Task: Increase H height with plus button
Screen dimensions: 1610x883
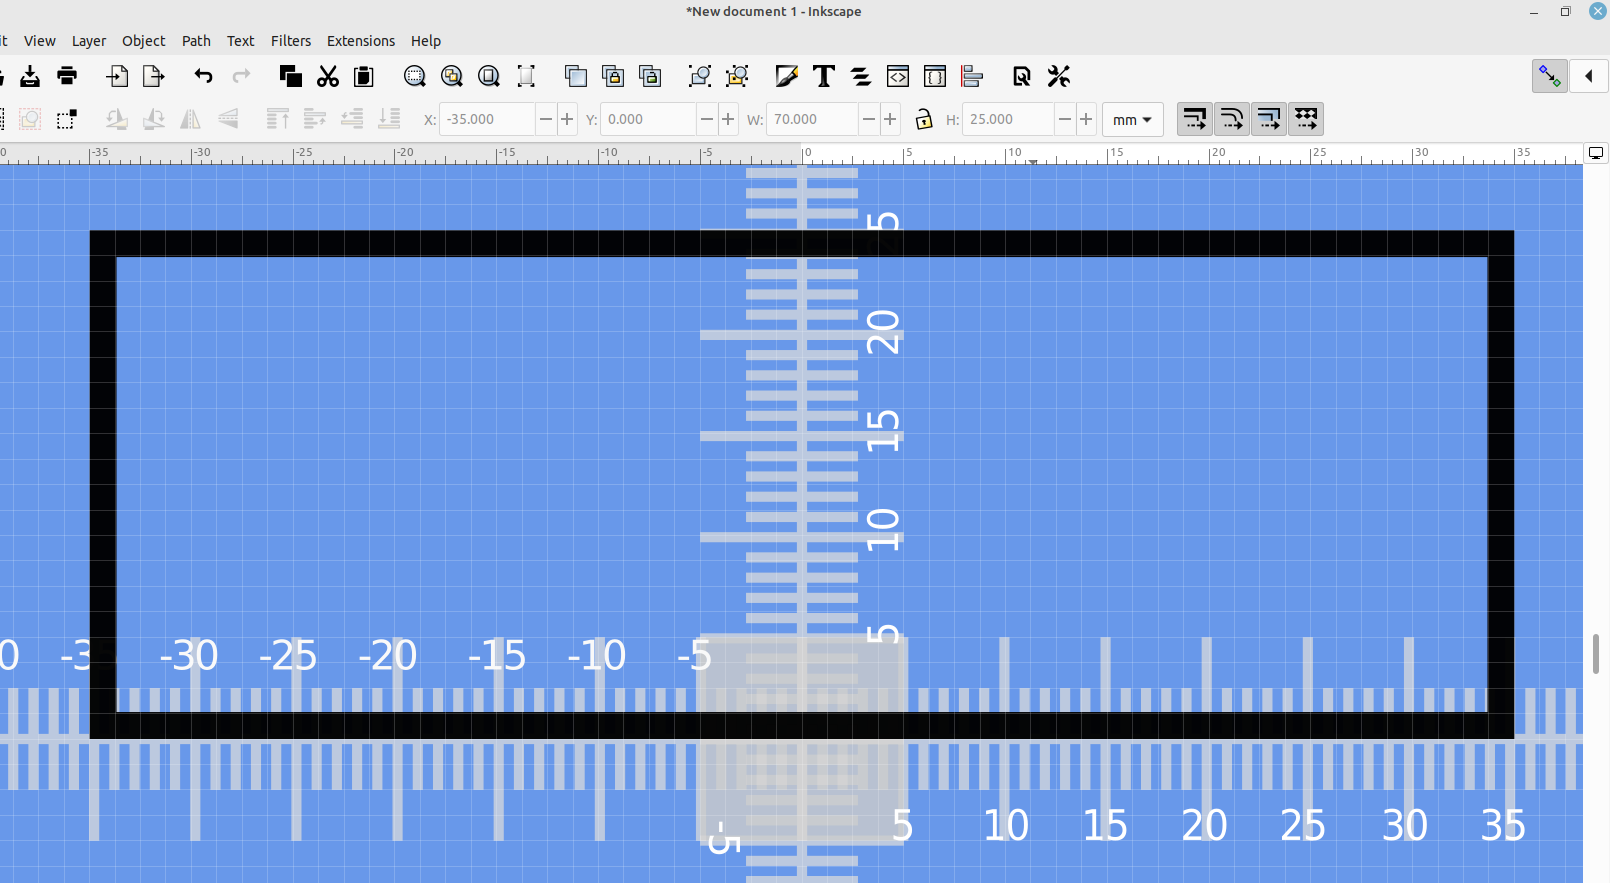Action: click(x=1086, y=119)
